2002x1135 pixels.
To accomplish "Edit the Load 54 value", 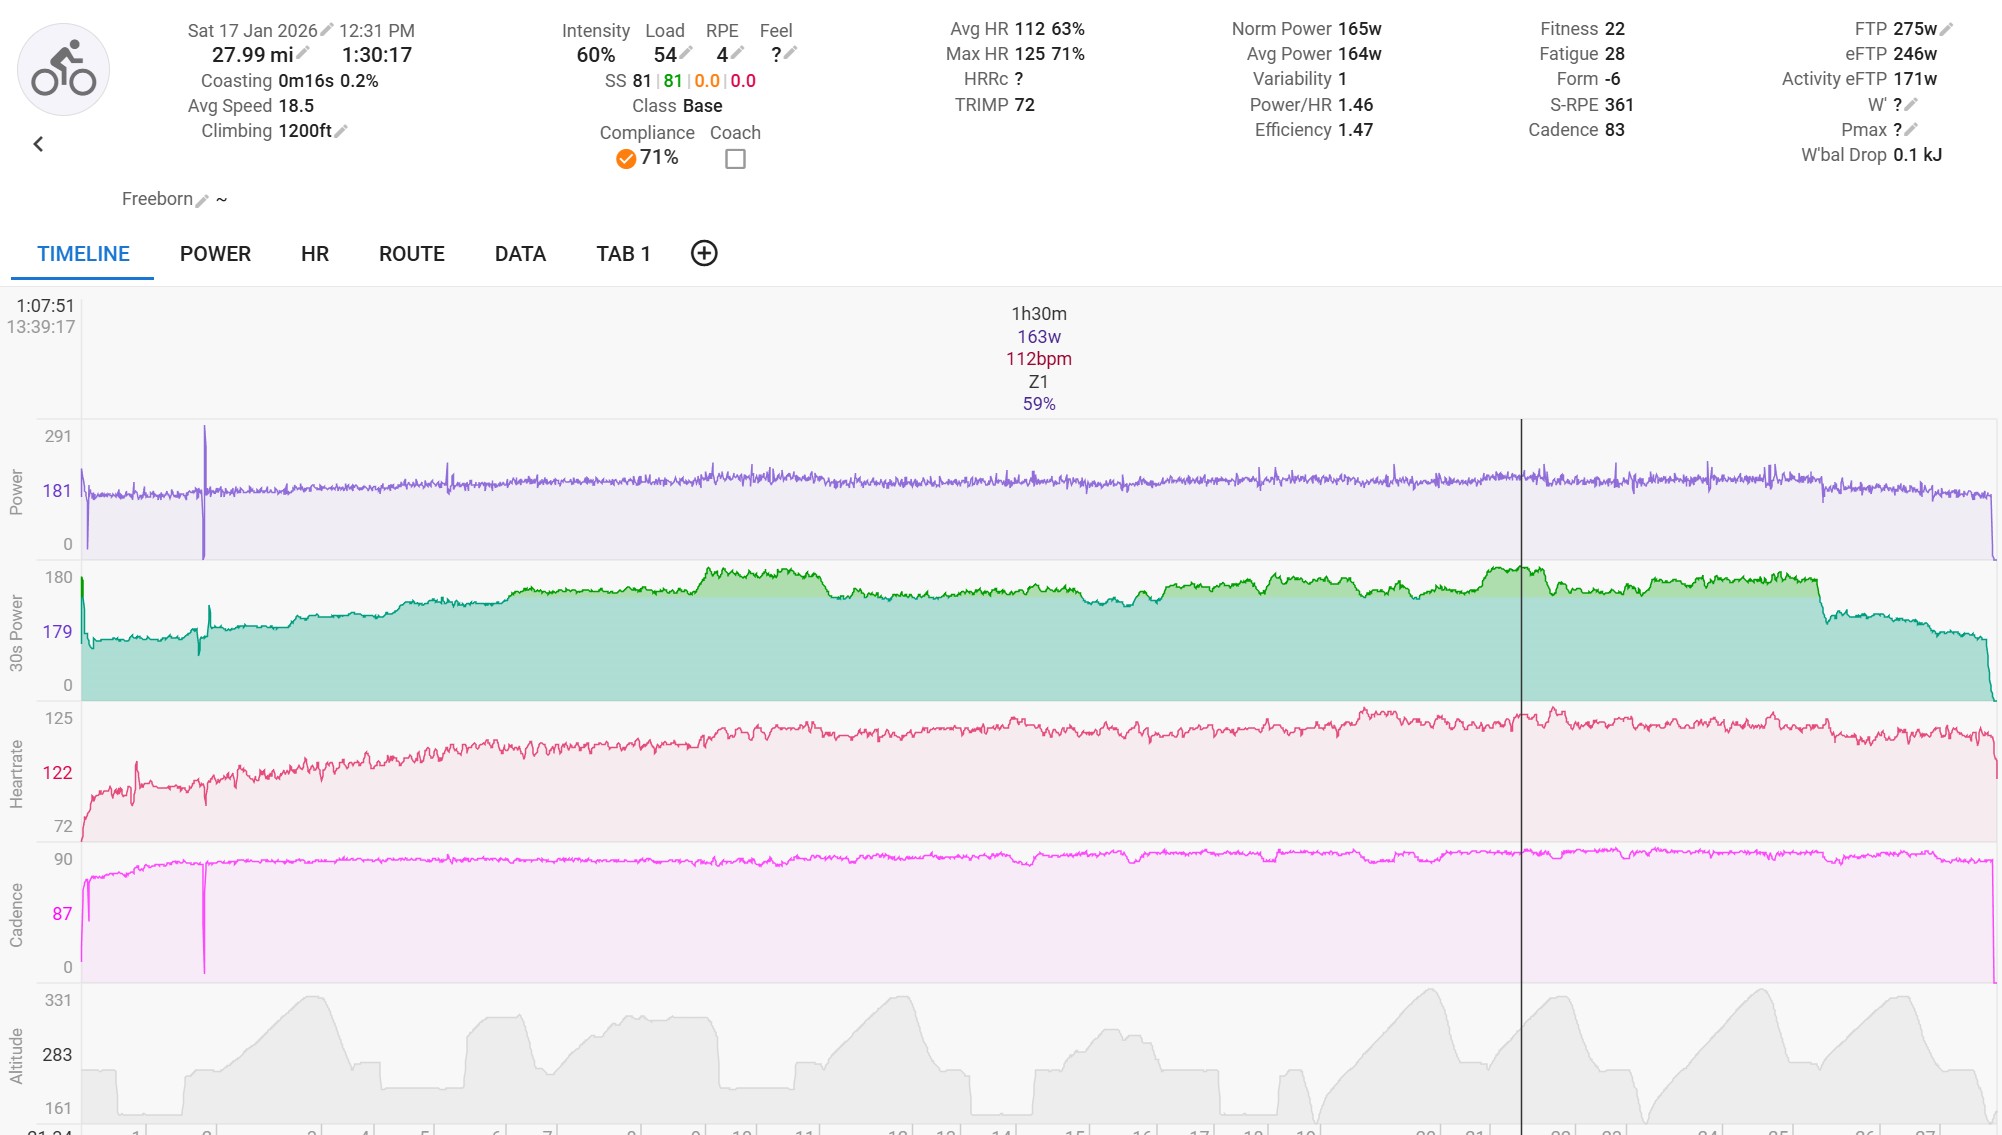I will 686,53.
